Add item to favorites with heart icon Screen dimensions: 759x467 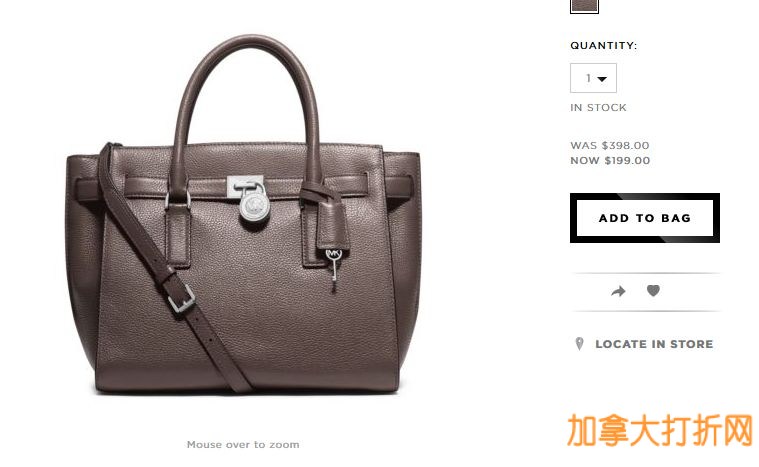[653, 290]
